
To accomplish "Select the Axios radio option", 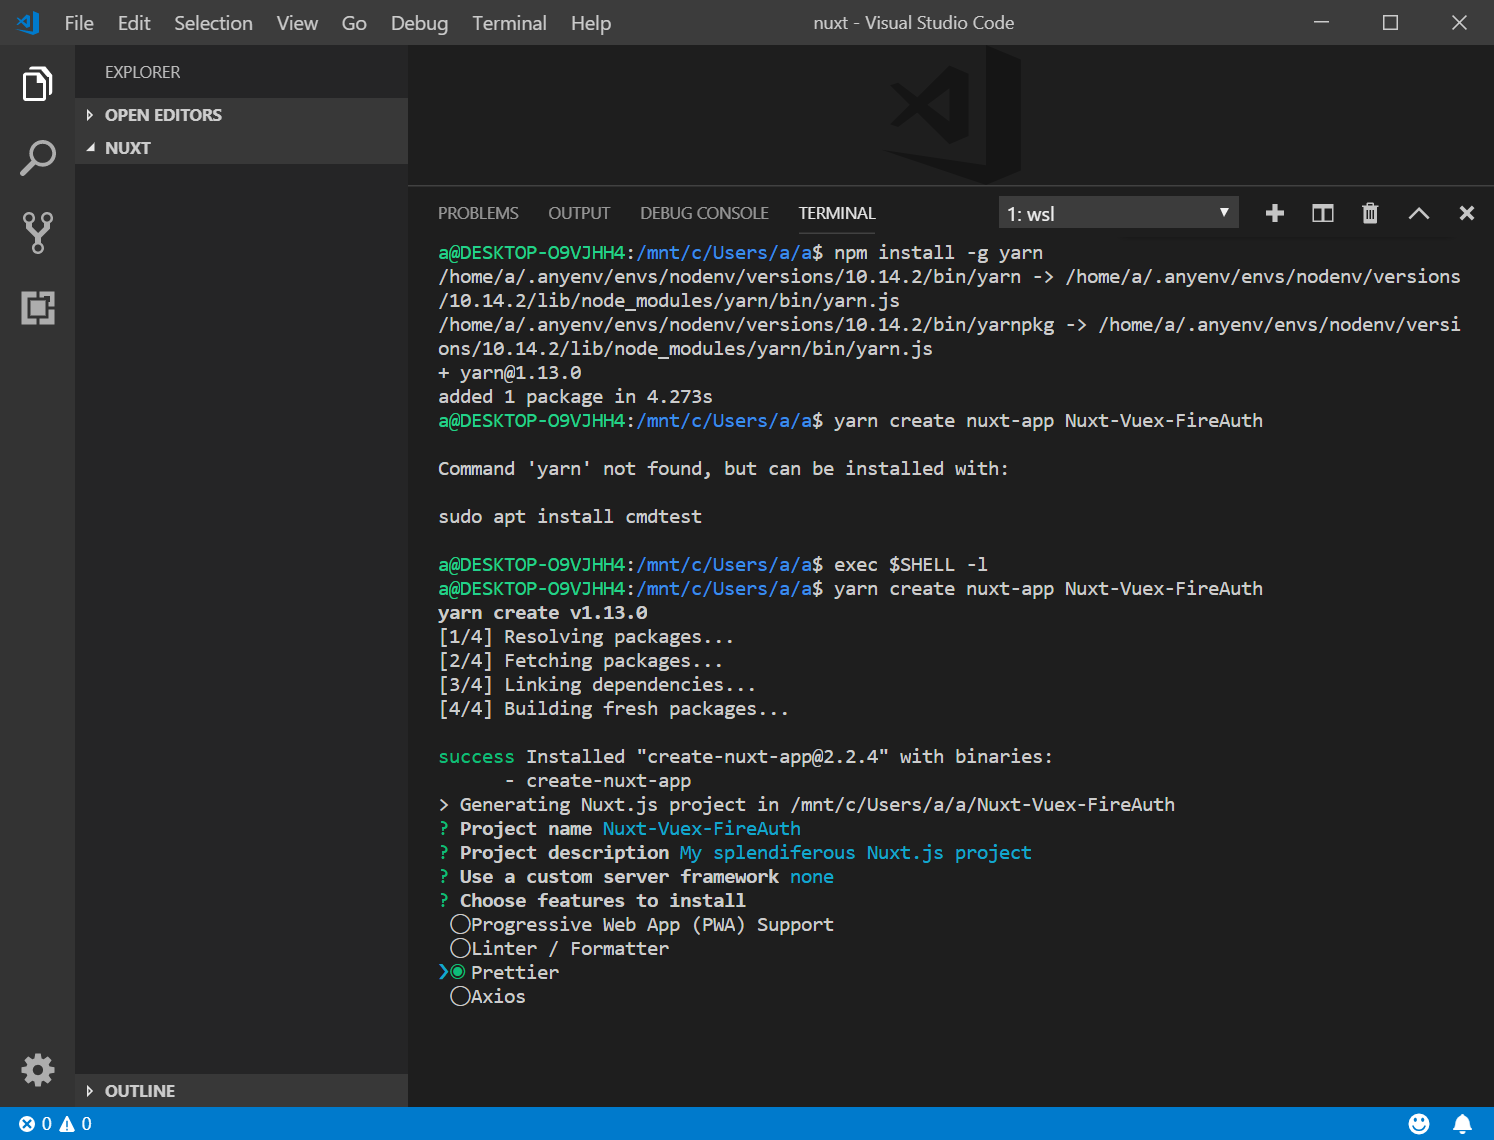I will click(460, 996).
